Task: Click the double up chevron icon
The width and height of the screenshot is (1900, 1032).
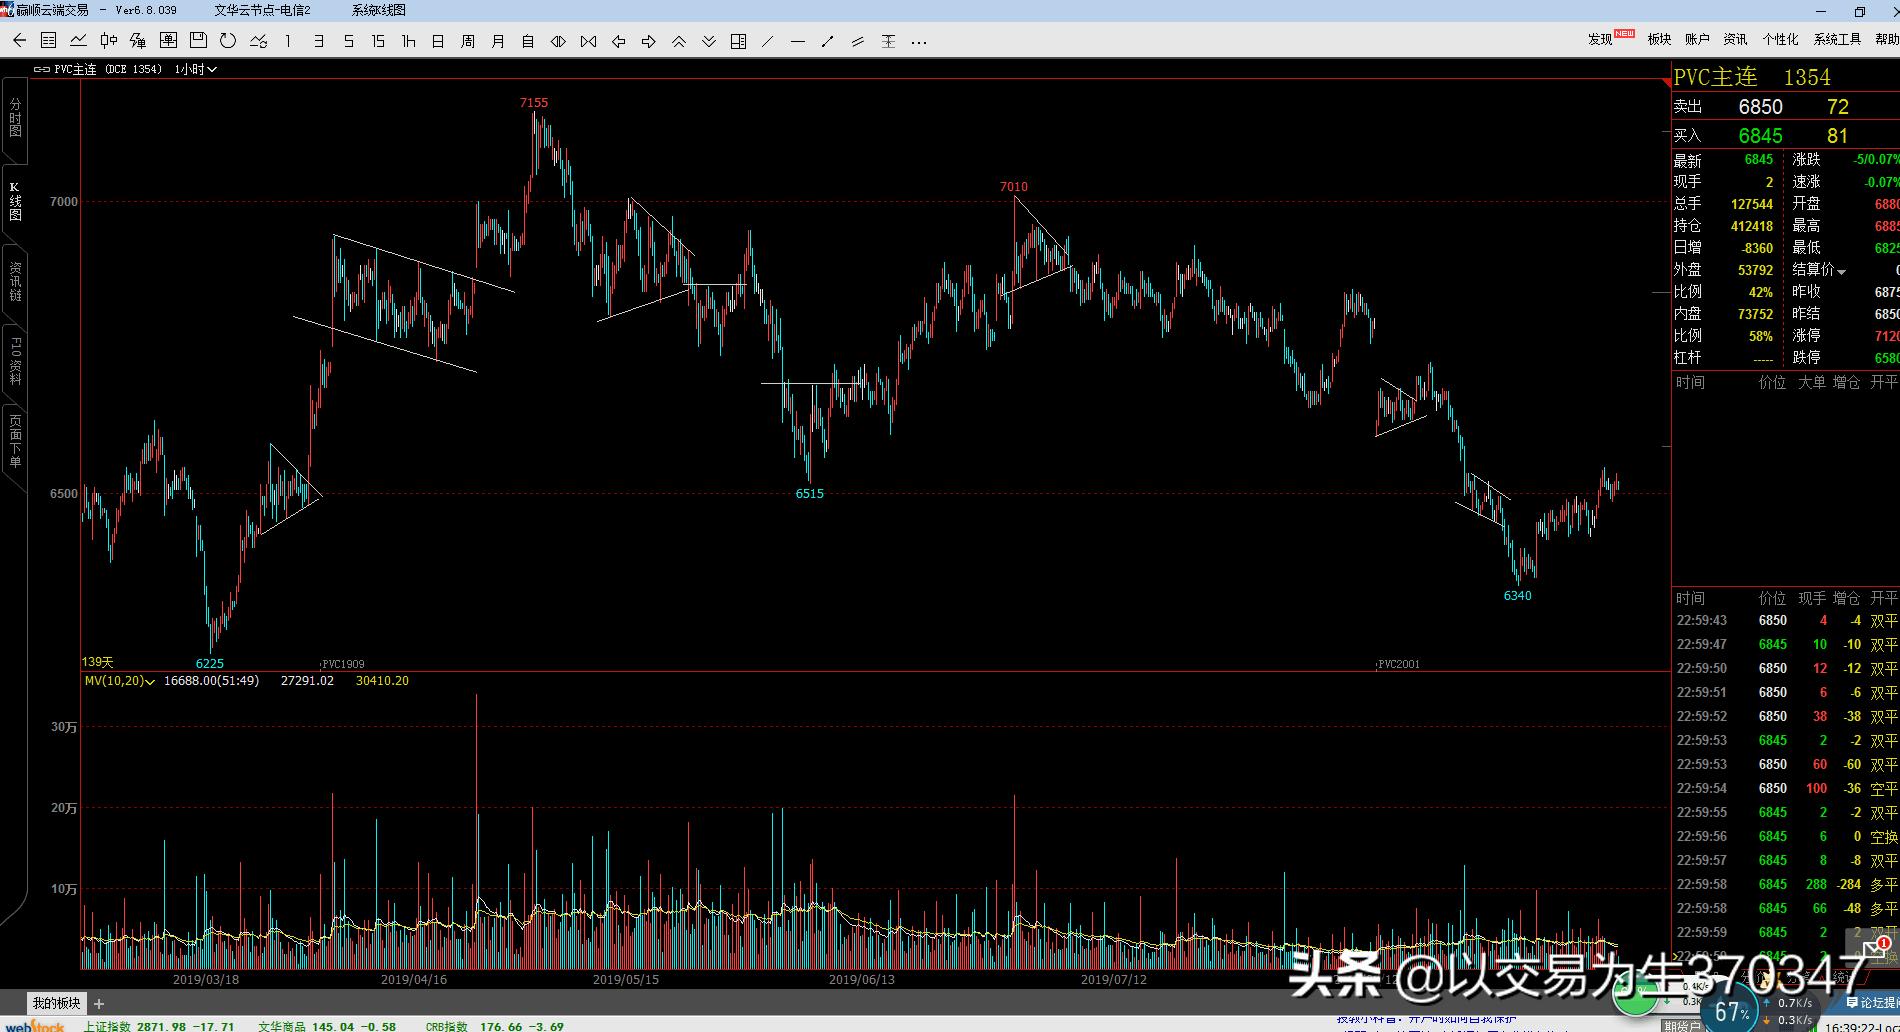Action: (x=678, y=41)
